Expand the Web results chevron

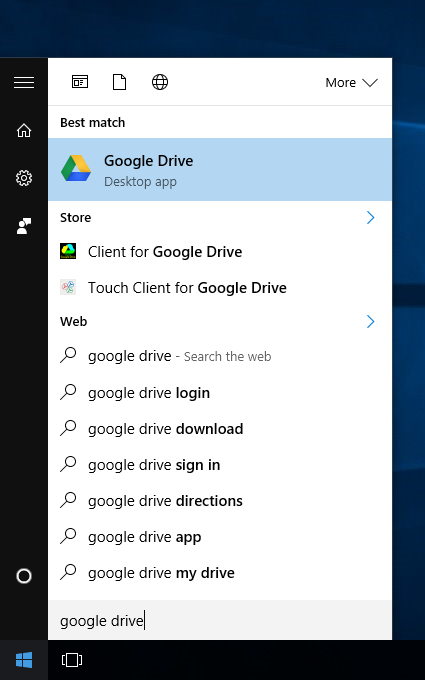pos(370,321)
